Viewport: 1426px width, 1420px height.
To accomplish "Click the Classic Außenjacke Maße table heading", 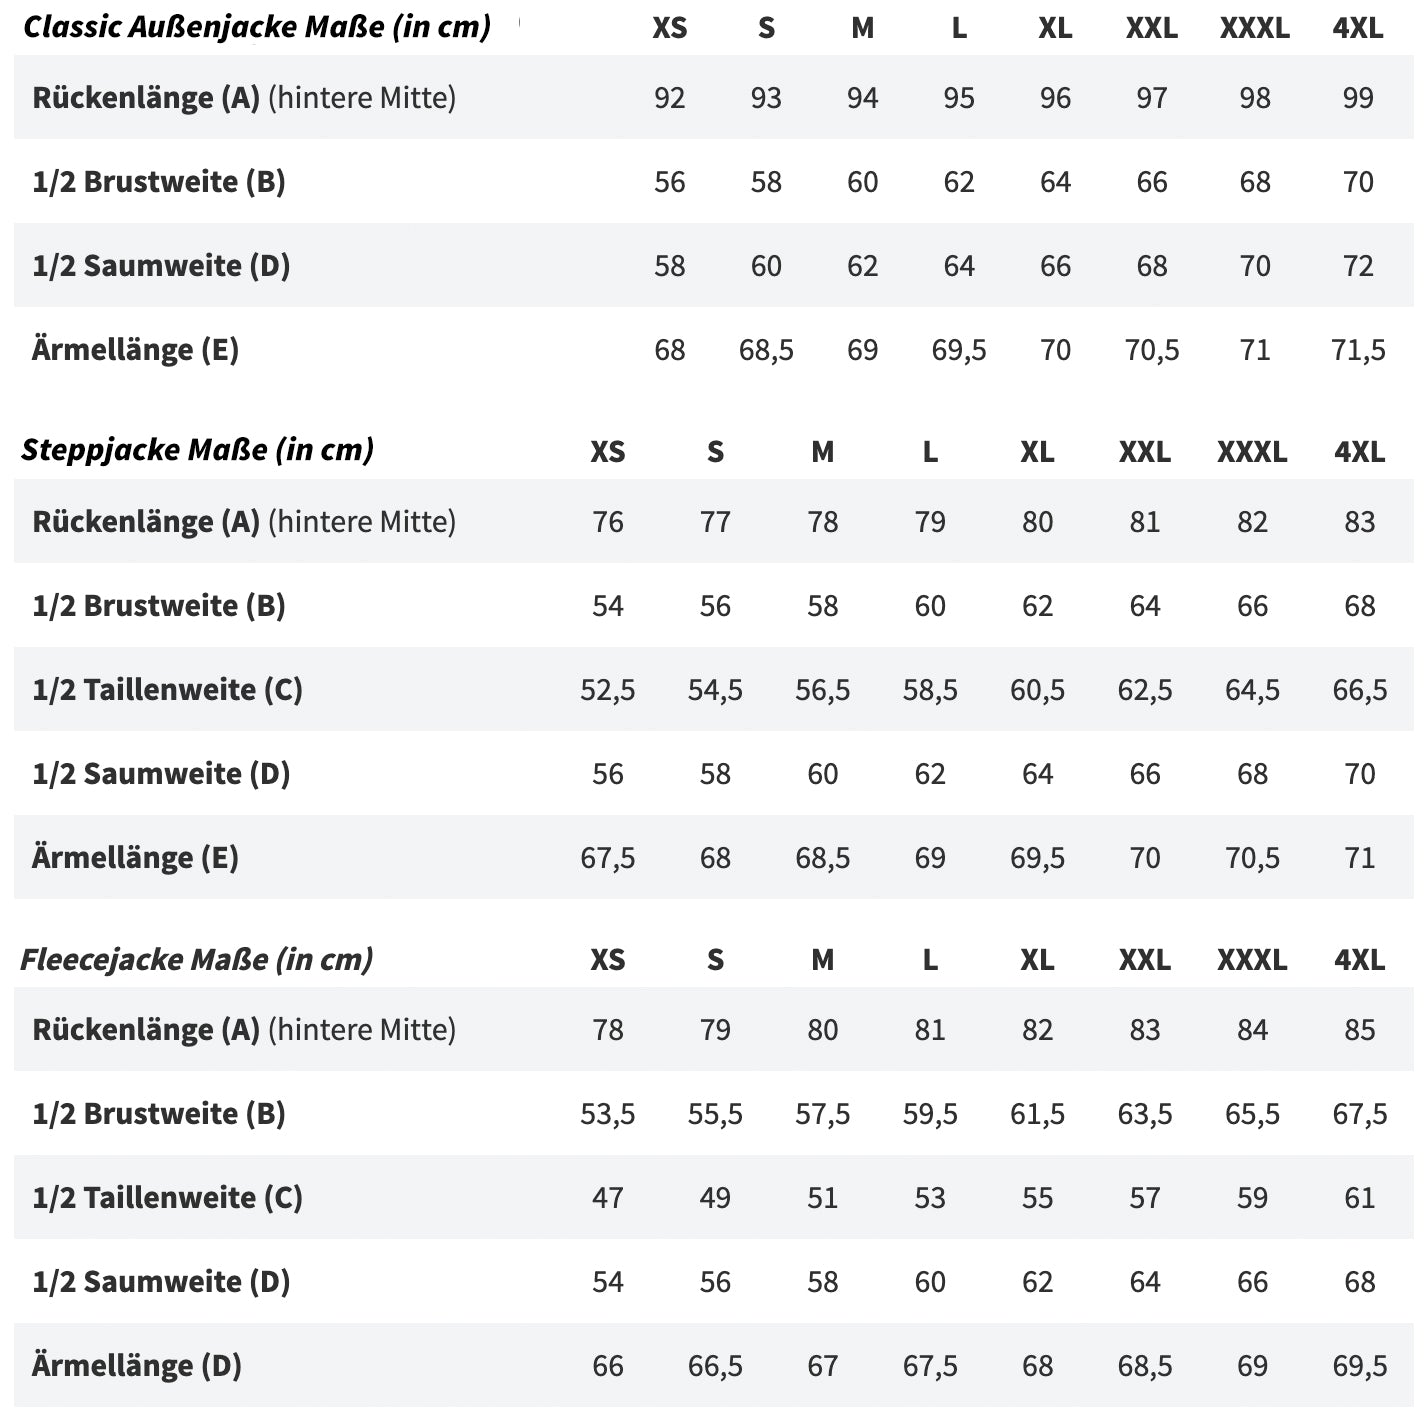I will [256, 27].
